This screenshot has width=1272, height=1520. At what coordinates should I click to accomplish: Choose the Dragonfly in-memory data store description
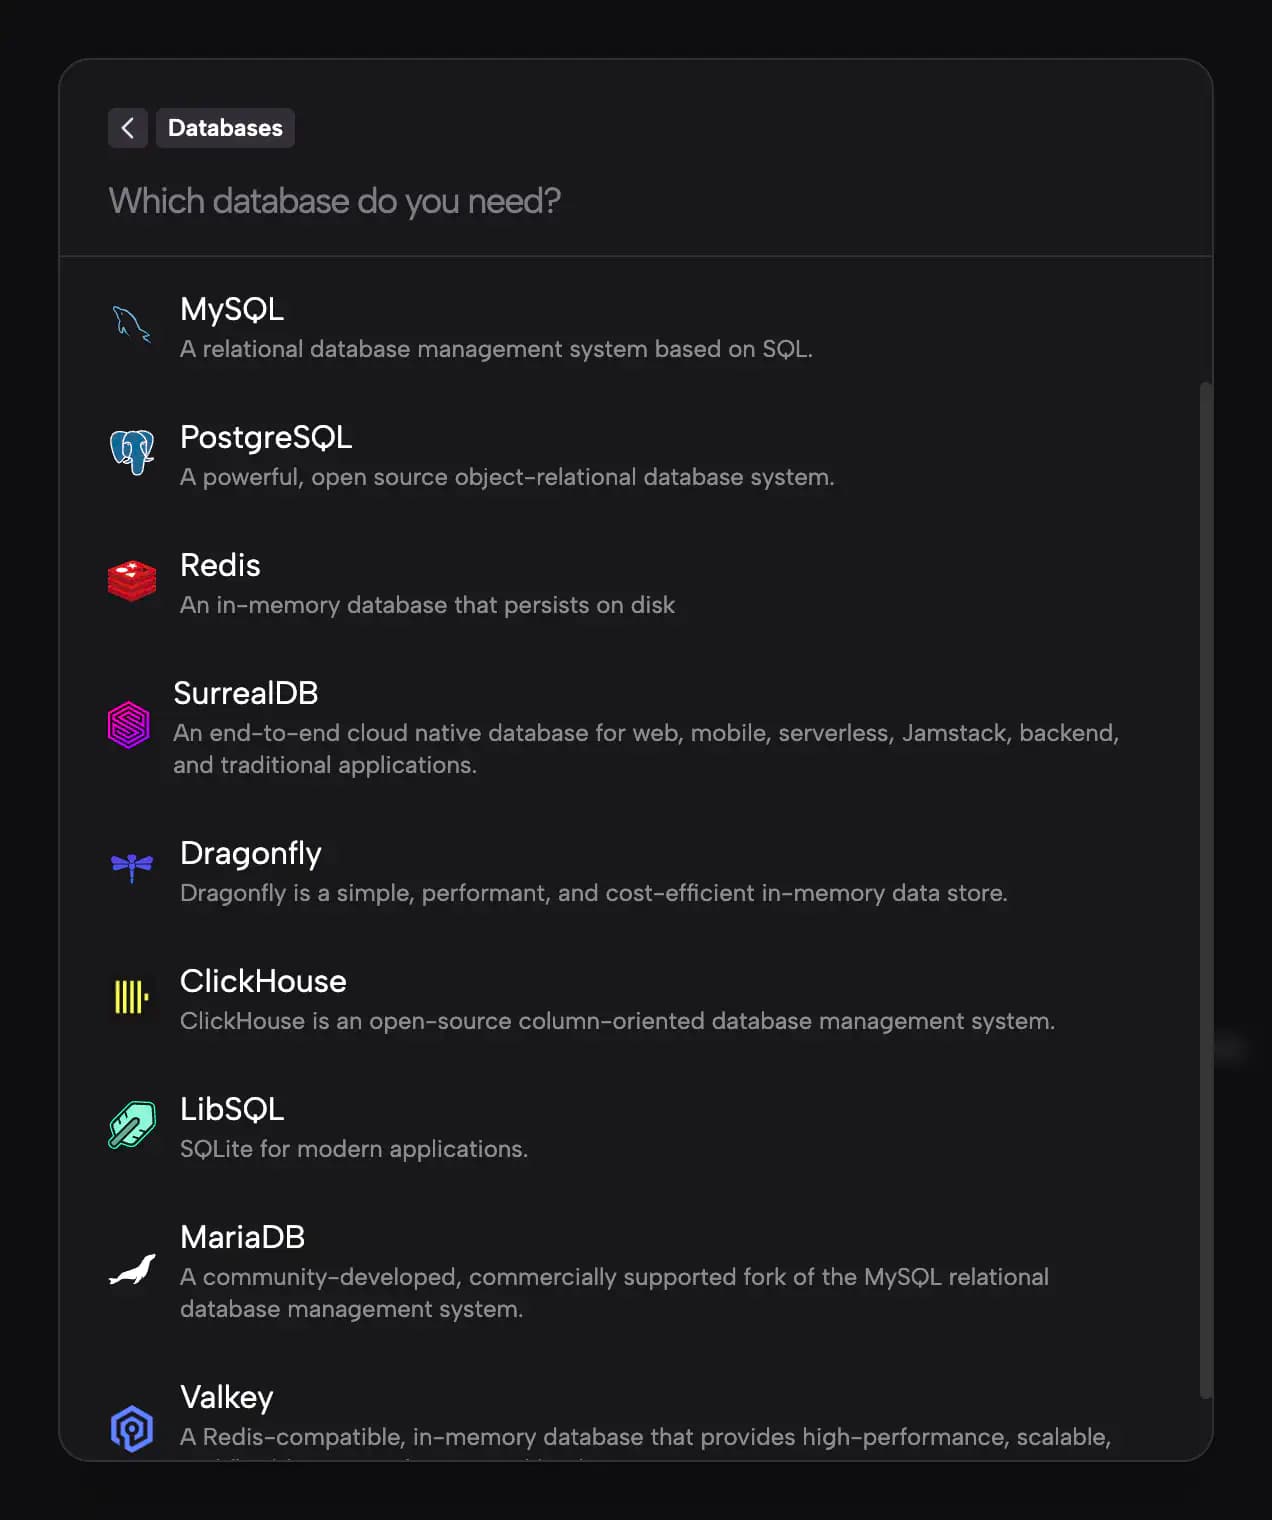click(593, 893)
